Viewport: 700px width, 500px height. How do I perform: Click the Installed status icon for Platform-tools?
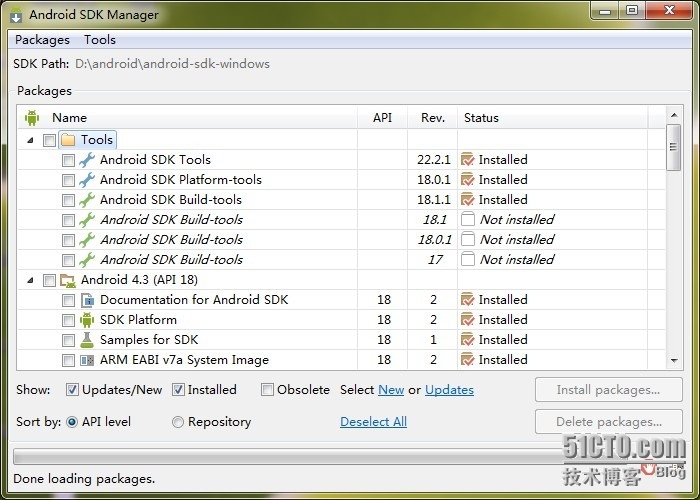(x=467, y=179)
